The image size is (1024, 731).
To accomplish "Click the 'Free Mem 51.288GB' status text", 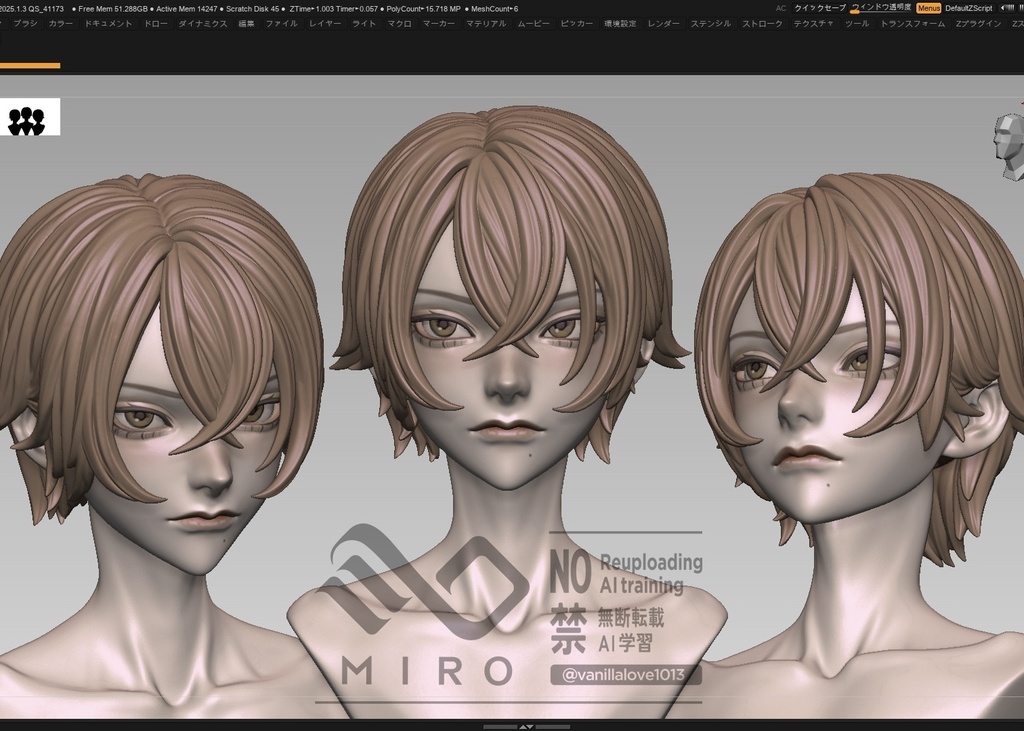I will pos(112,9).
